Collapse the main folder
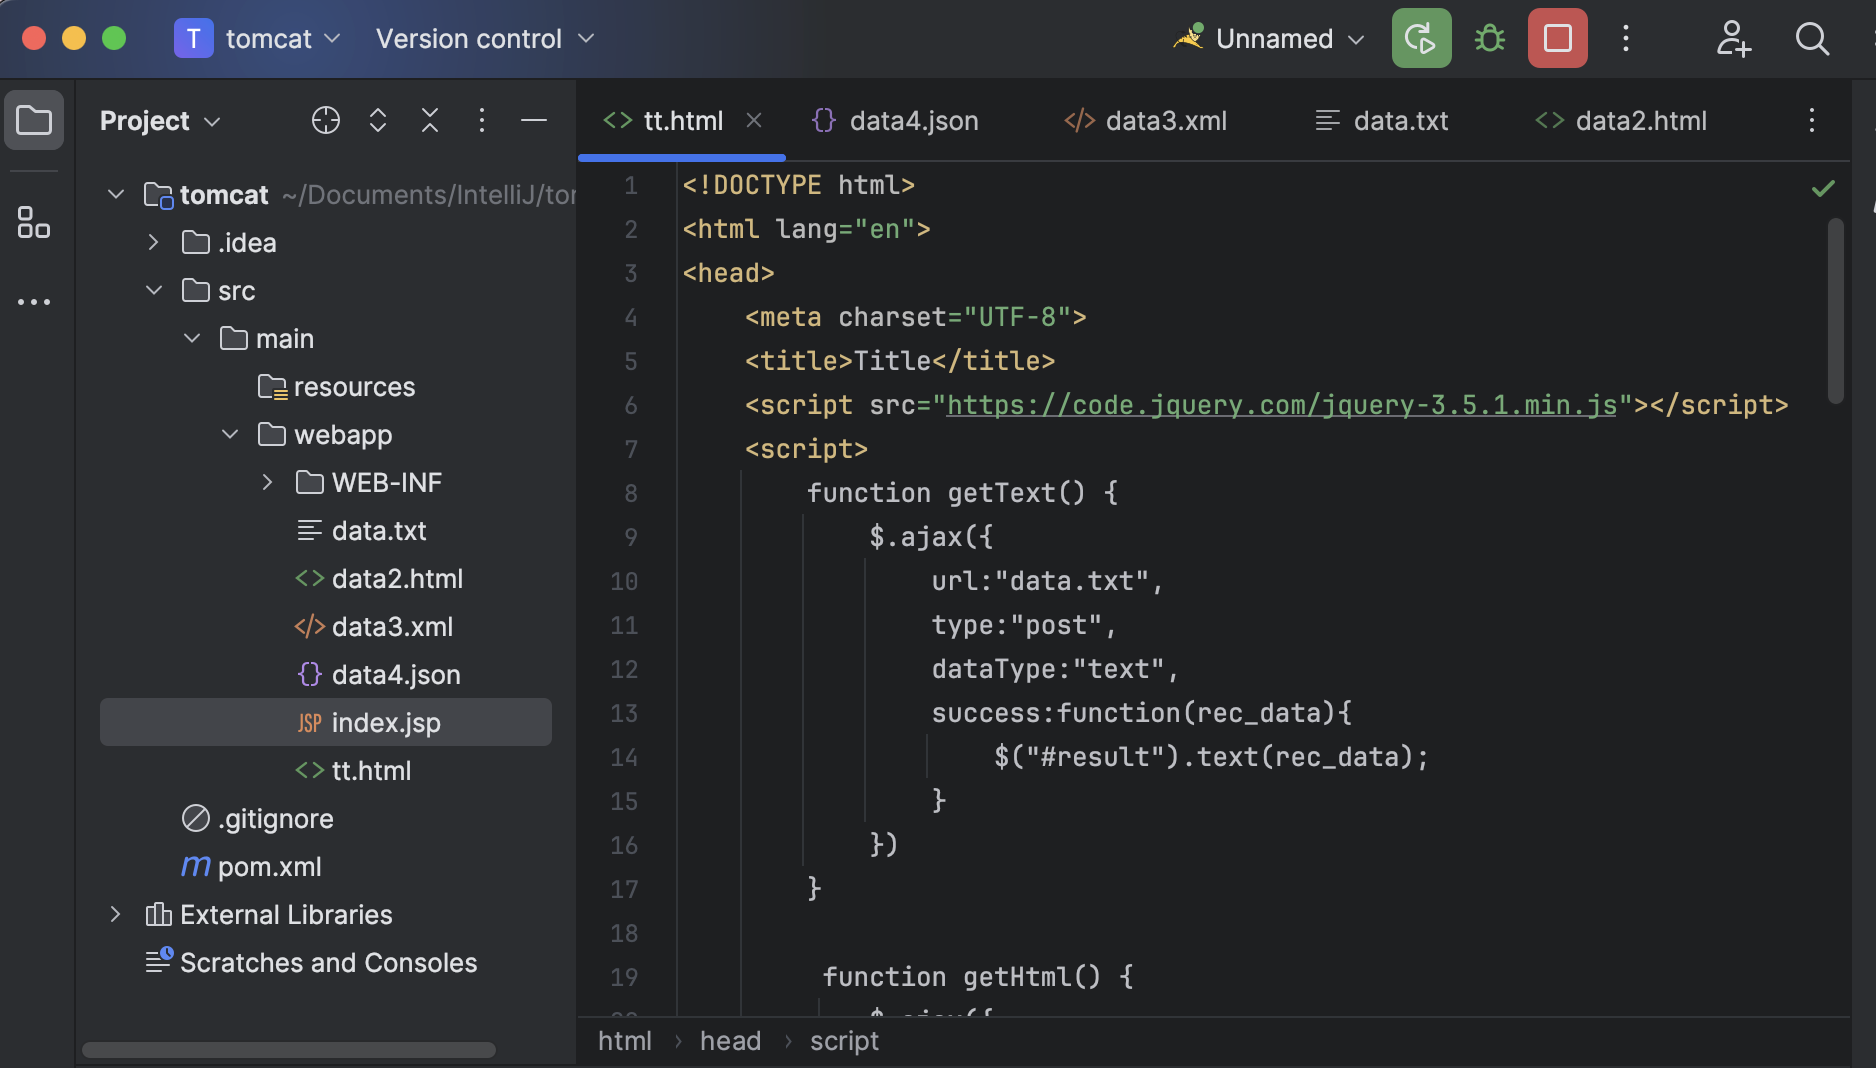 (192, 338)
